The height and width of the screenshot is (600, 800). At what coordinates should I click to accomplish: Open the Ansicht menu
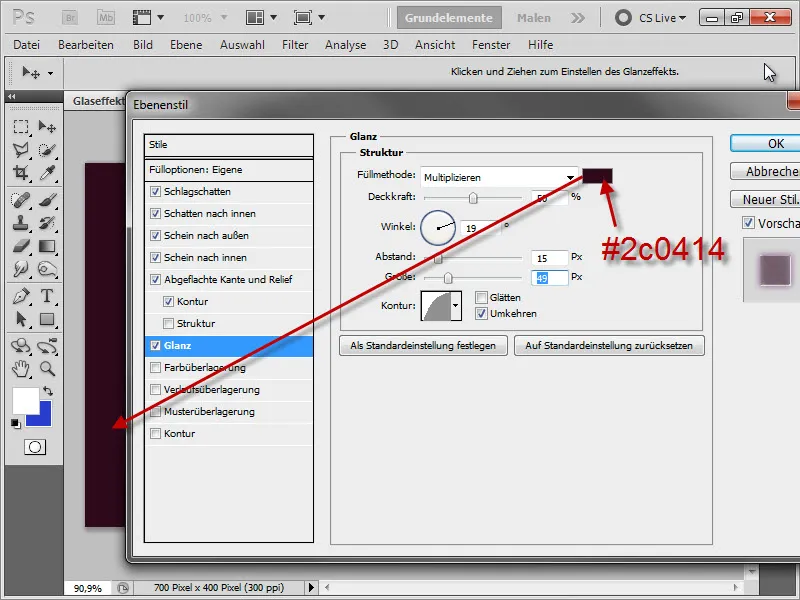[x=435, y=45]
